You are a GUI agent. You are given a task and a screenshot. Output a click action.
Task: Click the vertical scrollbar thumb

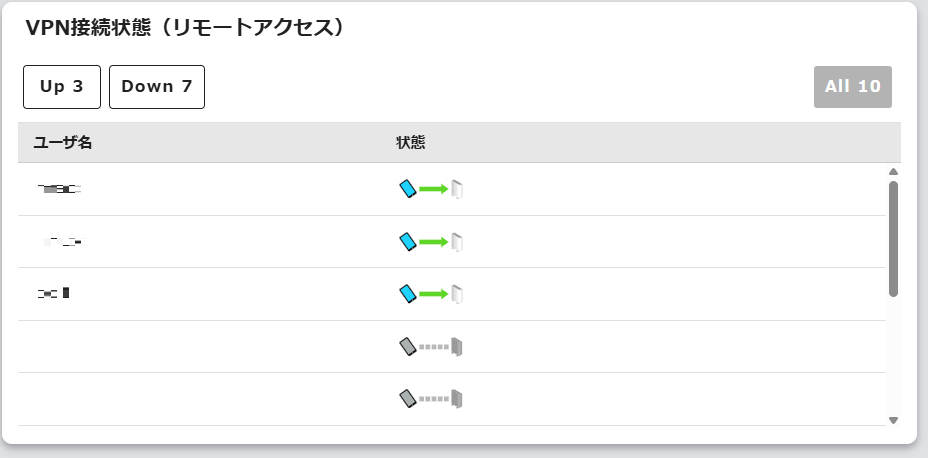(x=893, y=238)
